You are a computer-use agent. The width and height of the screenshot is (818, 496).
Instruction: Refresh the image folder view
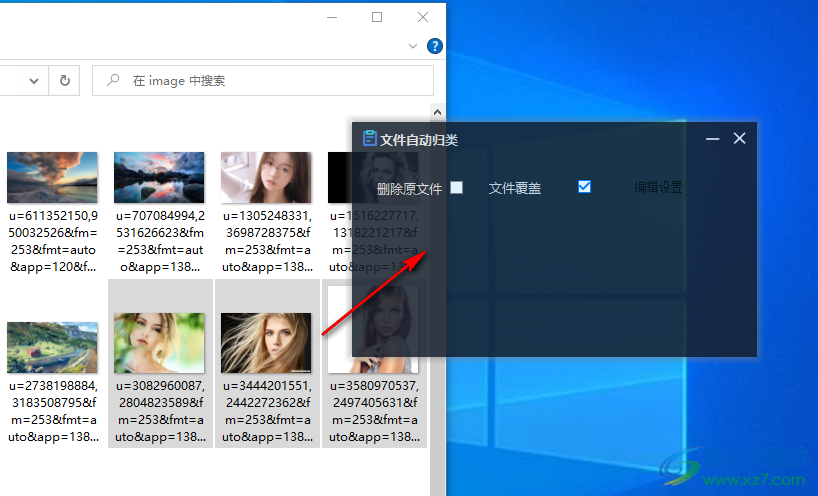point(64,81)
